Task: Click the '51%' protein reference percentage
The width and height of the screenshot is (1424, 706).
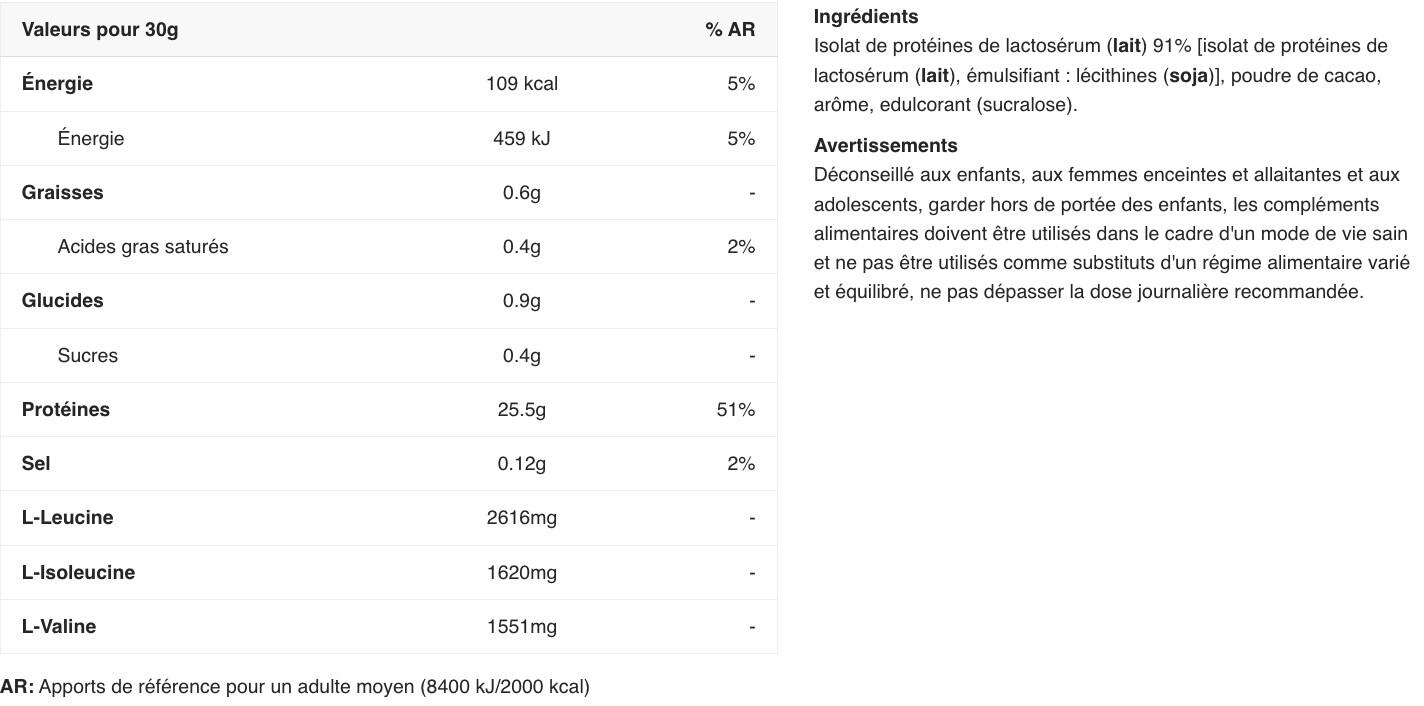Action: click(735, 409)
